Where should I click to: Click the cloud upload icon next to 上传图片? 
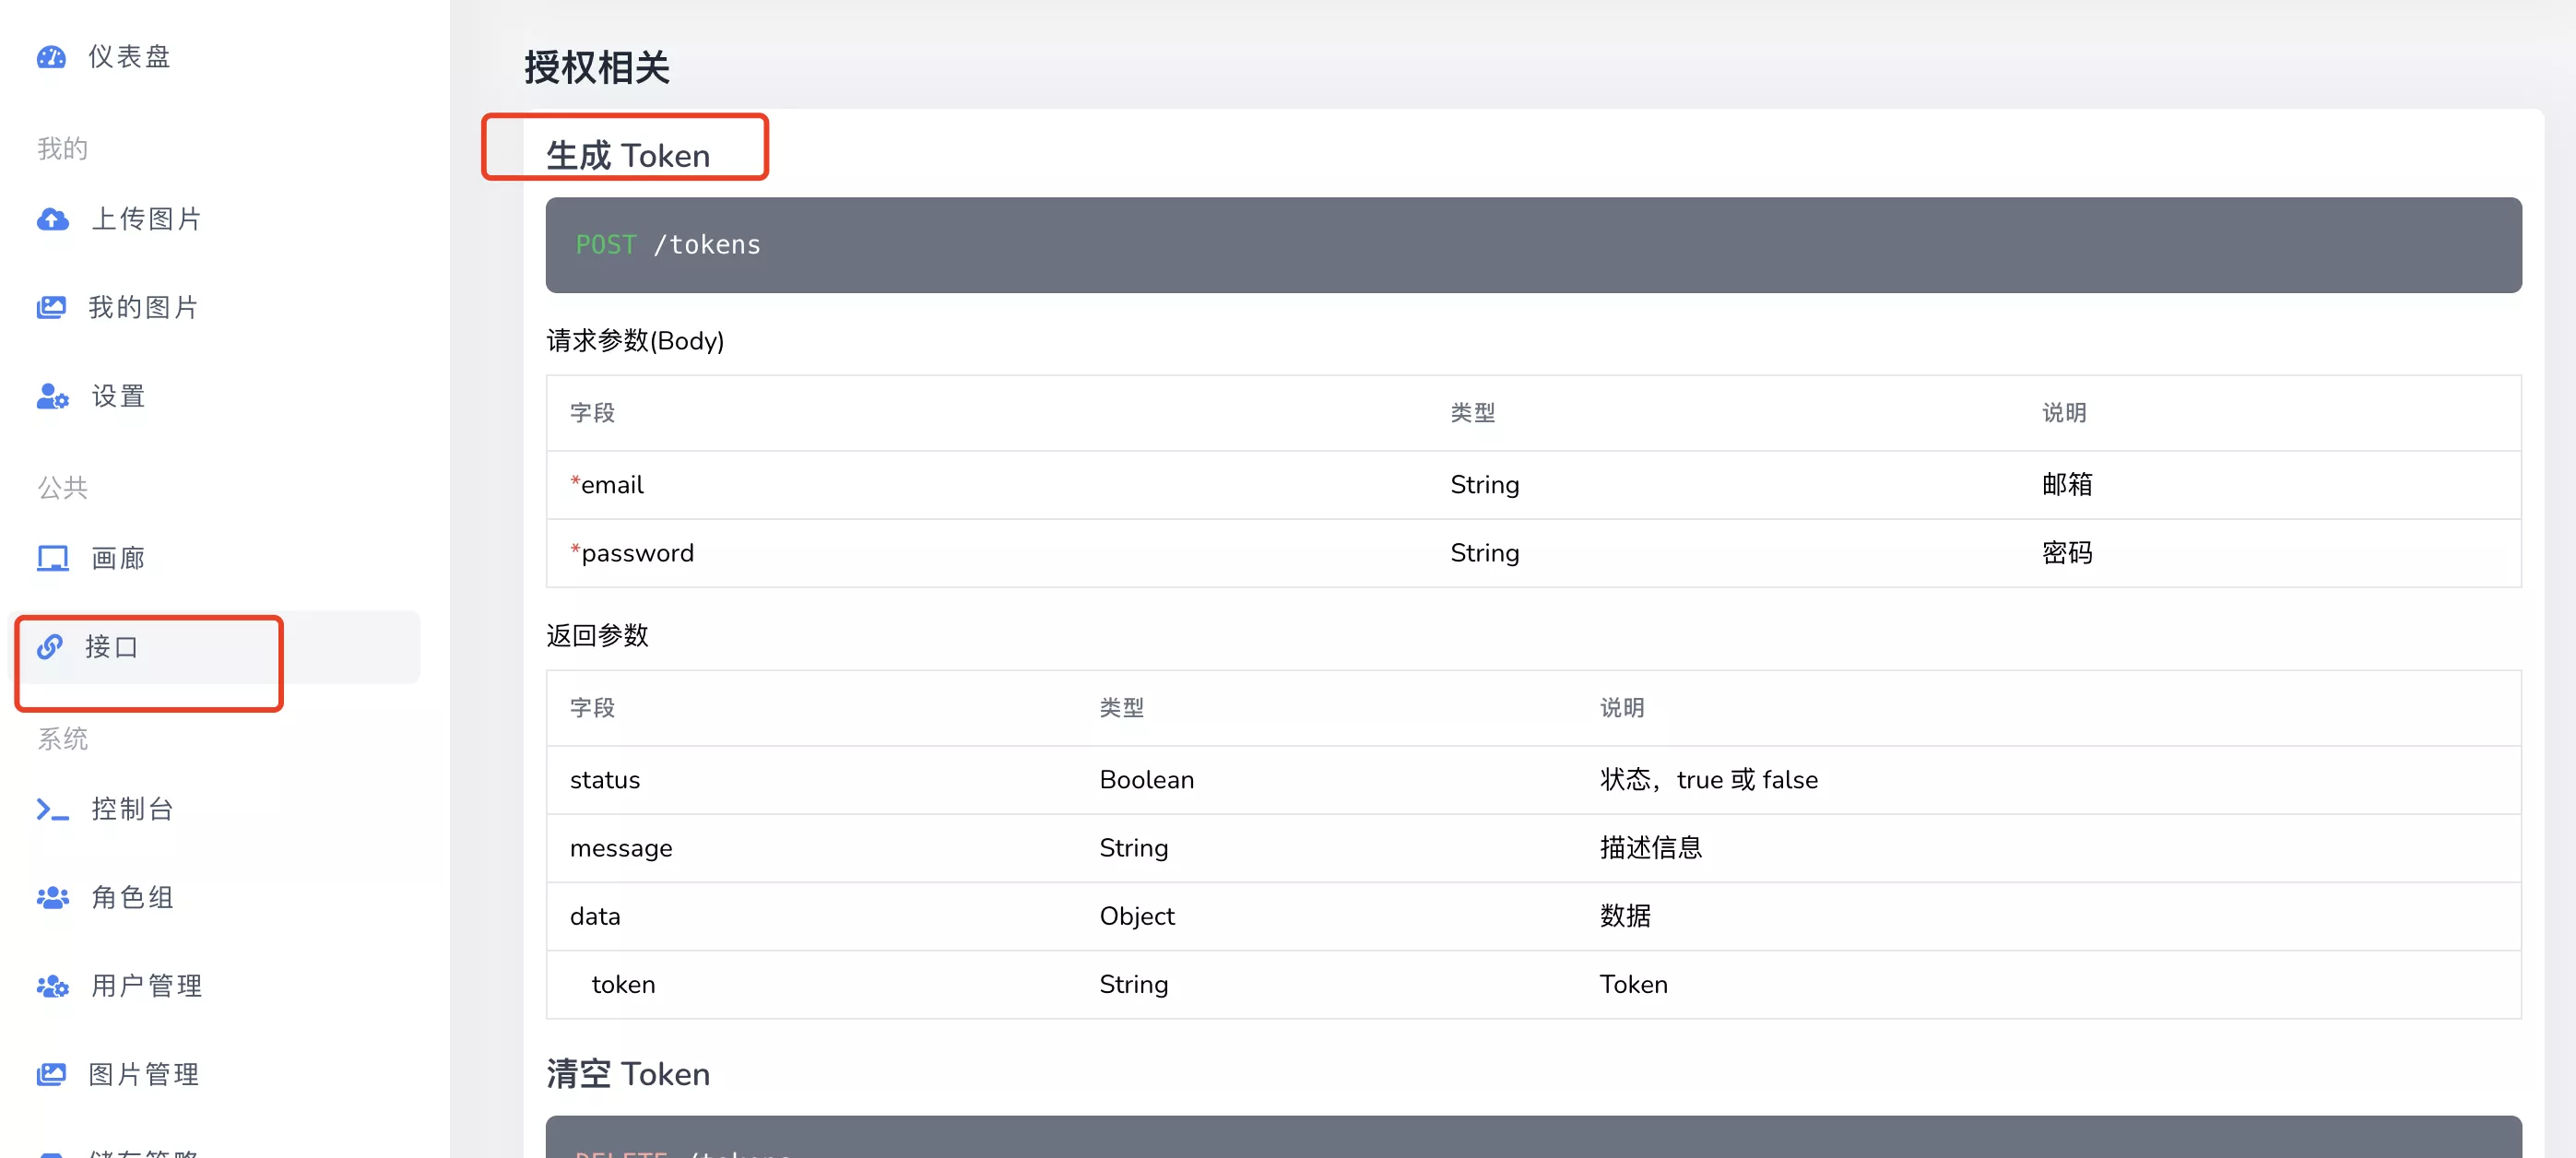click(51, 219)
